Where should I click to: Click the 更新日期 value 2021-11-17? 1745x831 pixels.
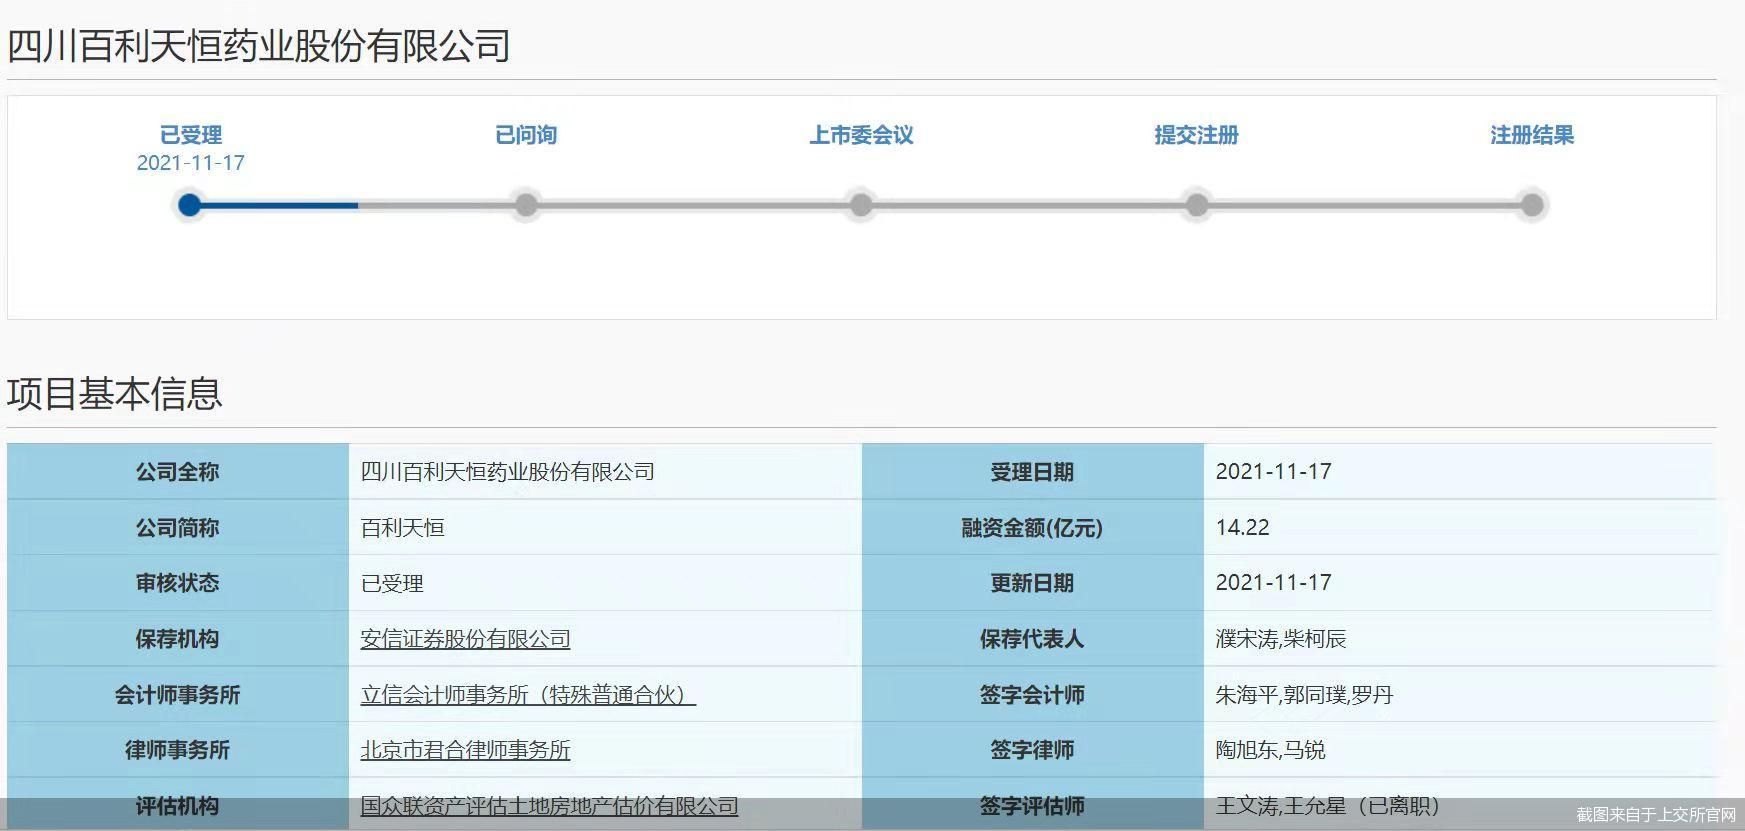[x=1273, y=583]
